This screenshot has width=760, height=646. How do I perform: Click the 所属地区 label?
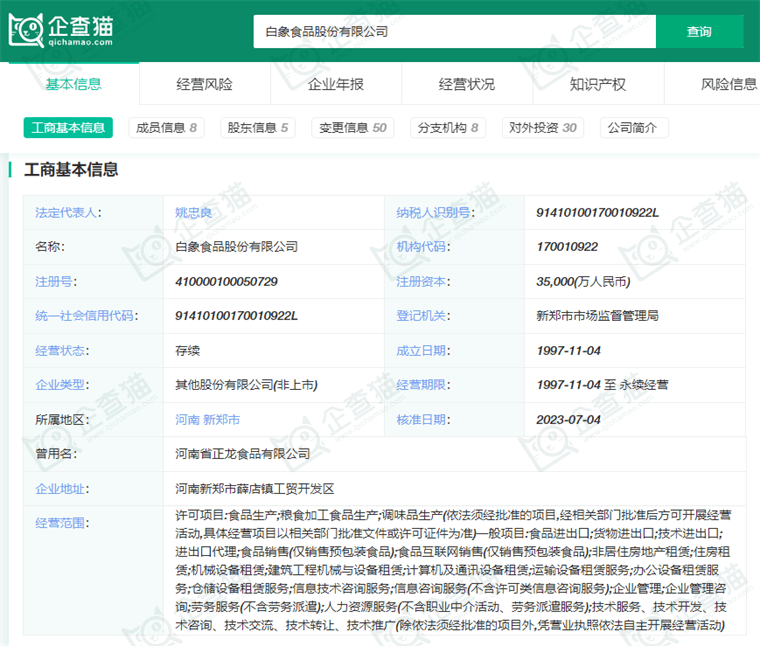[62, 420]
